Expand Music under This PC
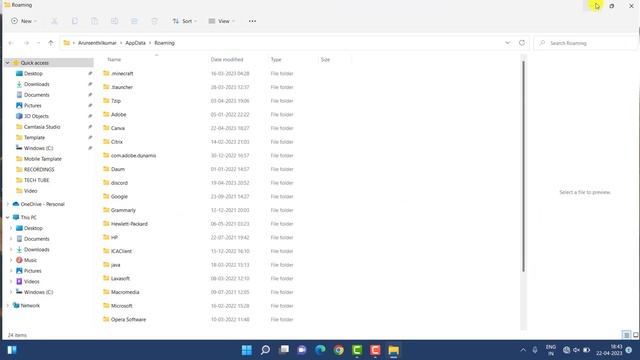640x360 pixels. pos(11,260)
